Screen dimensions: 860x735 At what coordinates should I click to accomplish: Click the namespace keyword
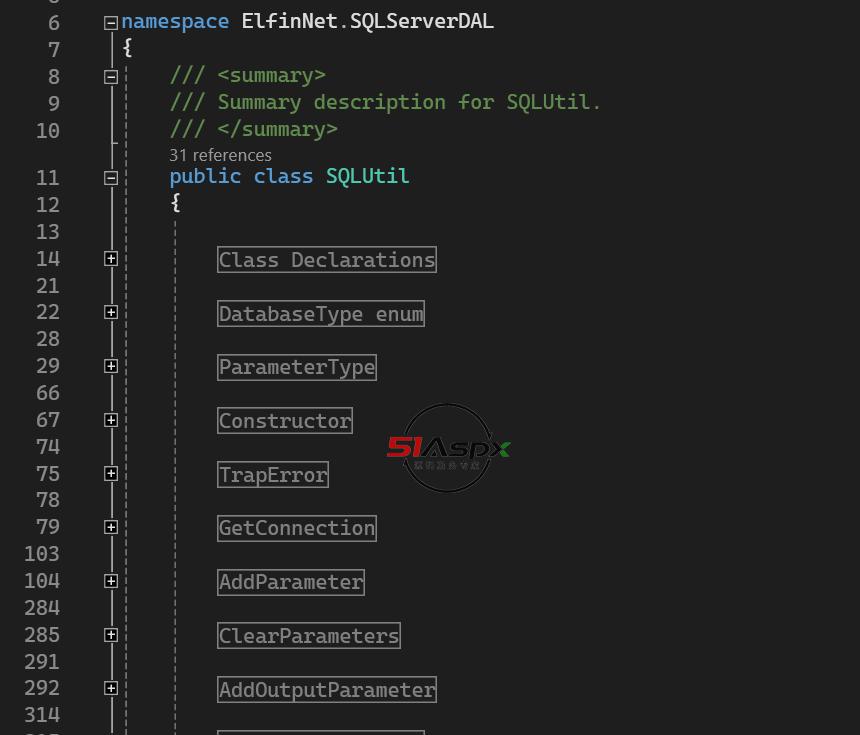coord(175,22)
